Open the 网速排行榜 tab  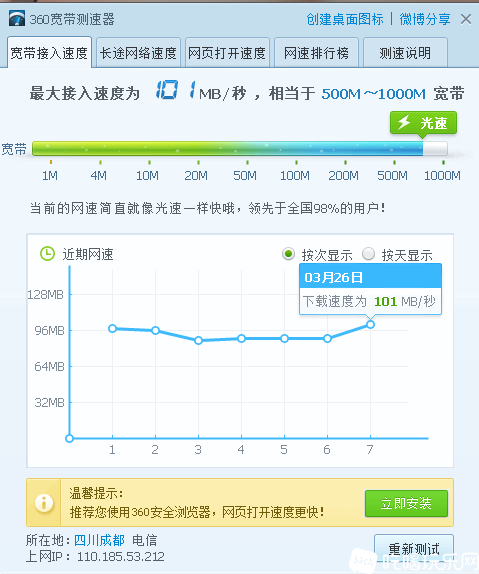click(x=316, y=53)
